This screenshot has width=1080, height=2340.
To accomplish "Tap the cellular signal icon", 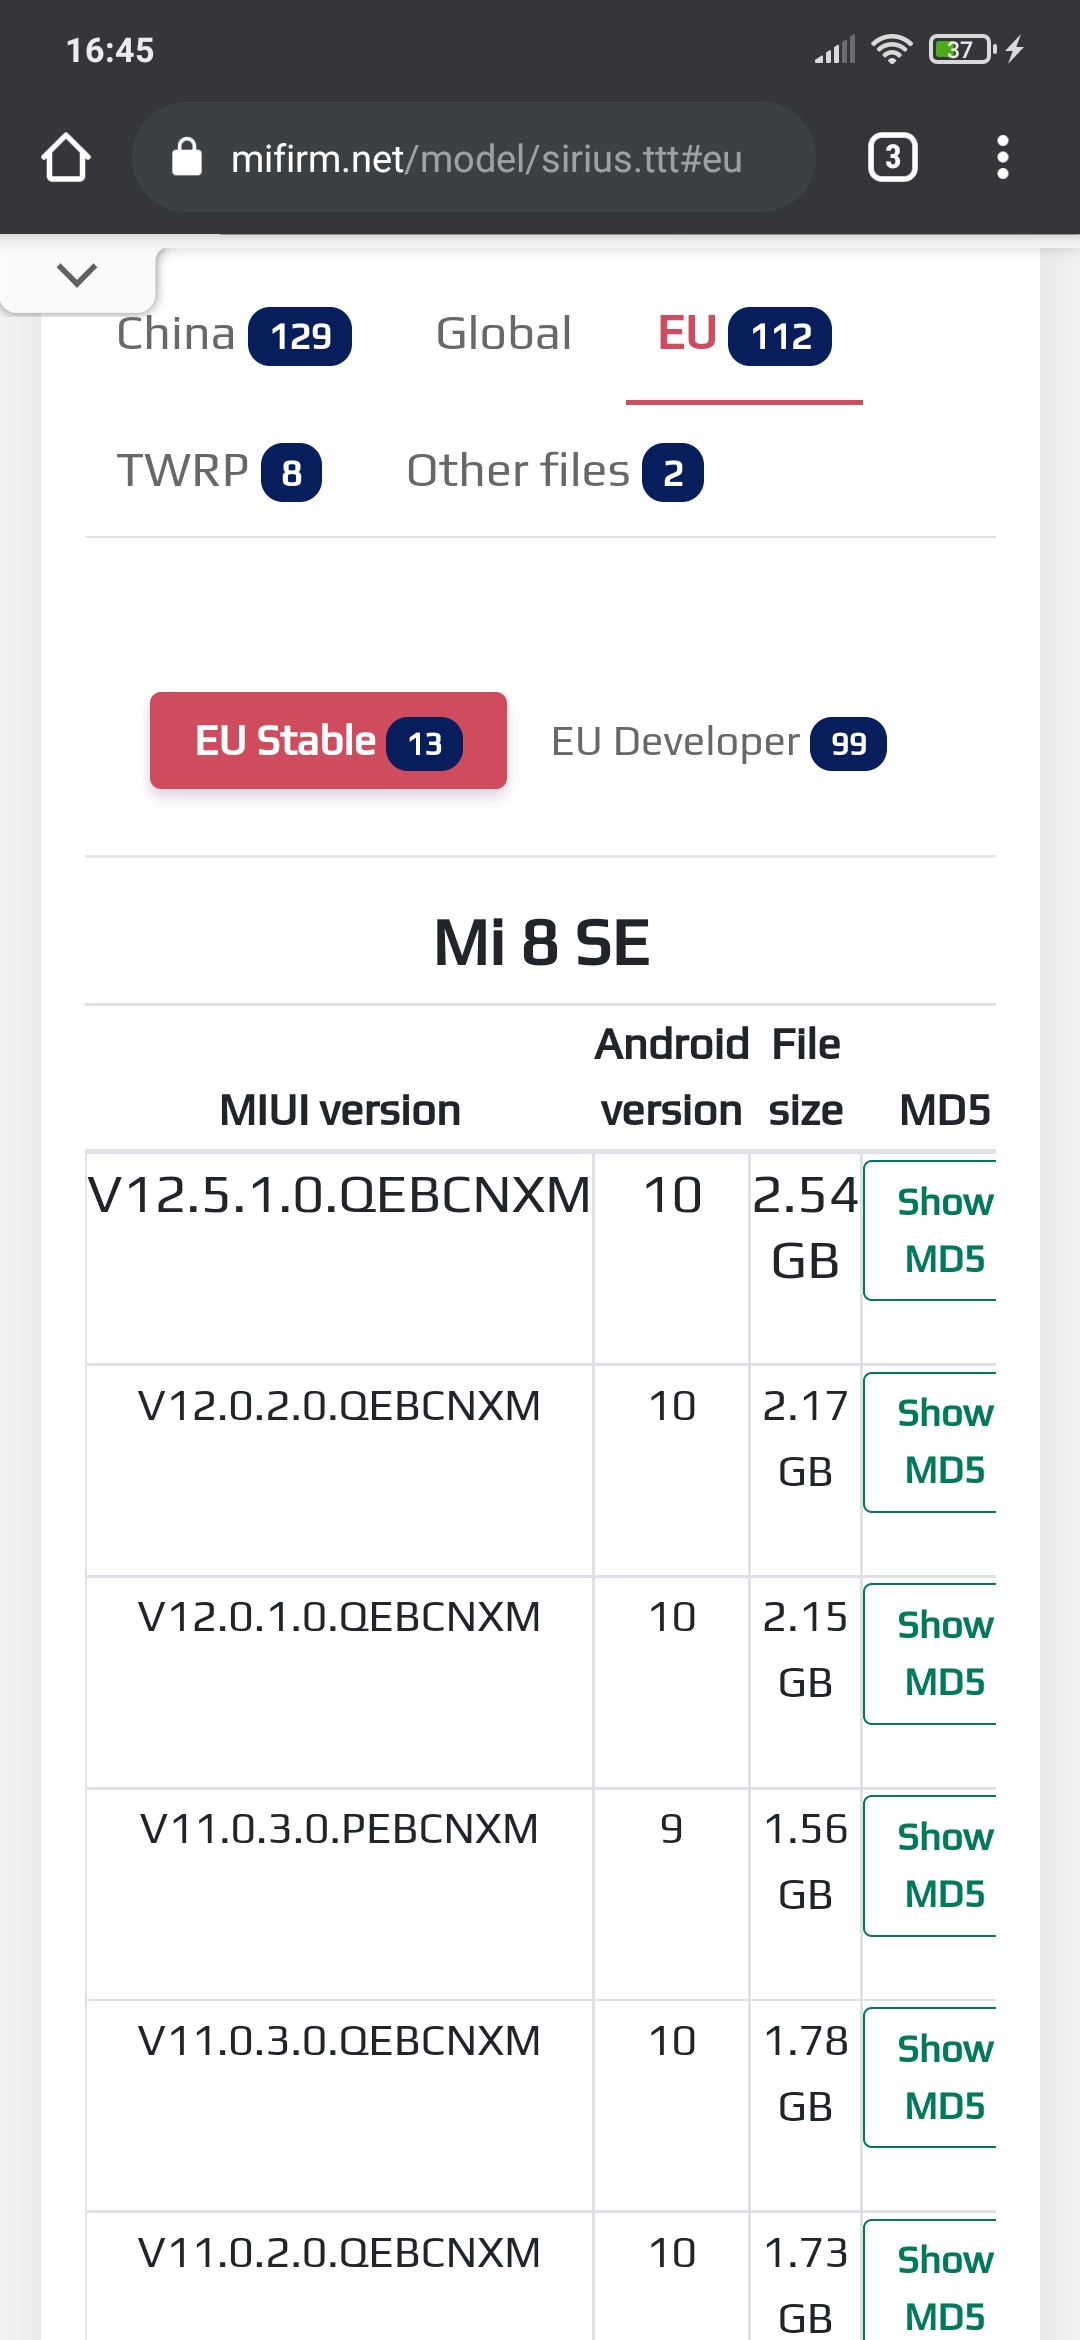I will point(835,49).
